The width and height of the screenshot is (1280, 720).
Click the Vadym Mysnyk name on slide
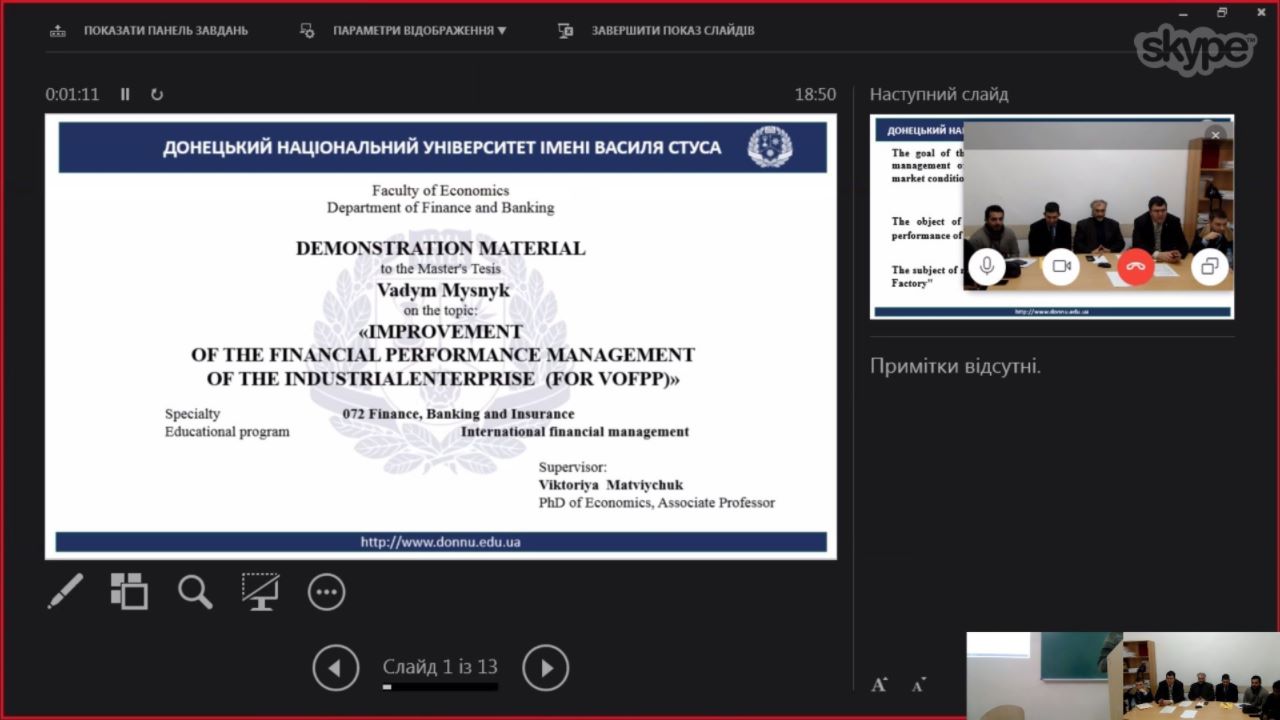point(443,290)
